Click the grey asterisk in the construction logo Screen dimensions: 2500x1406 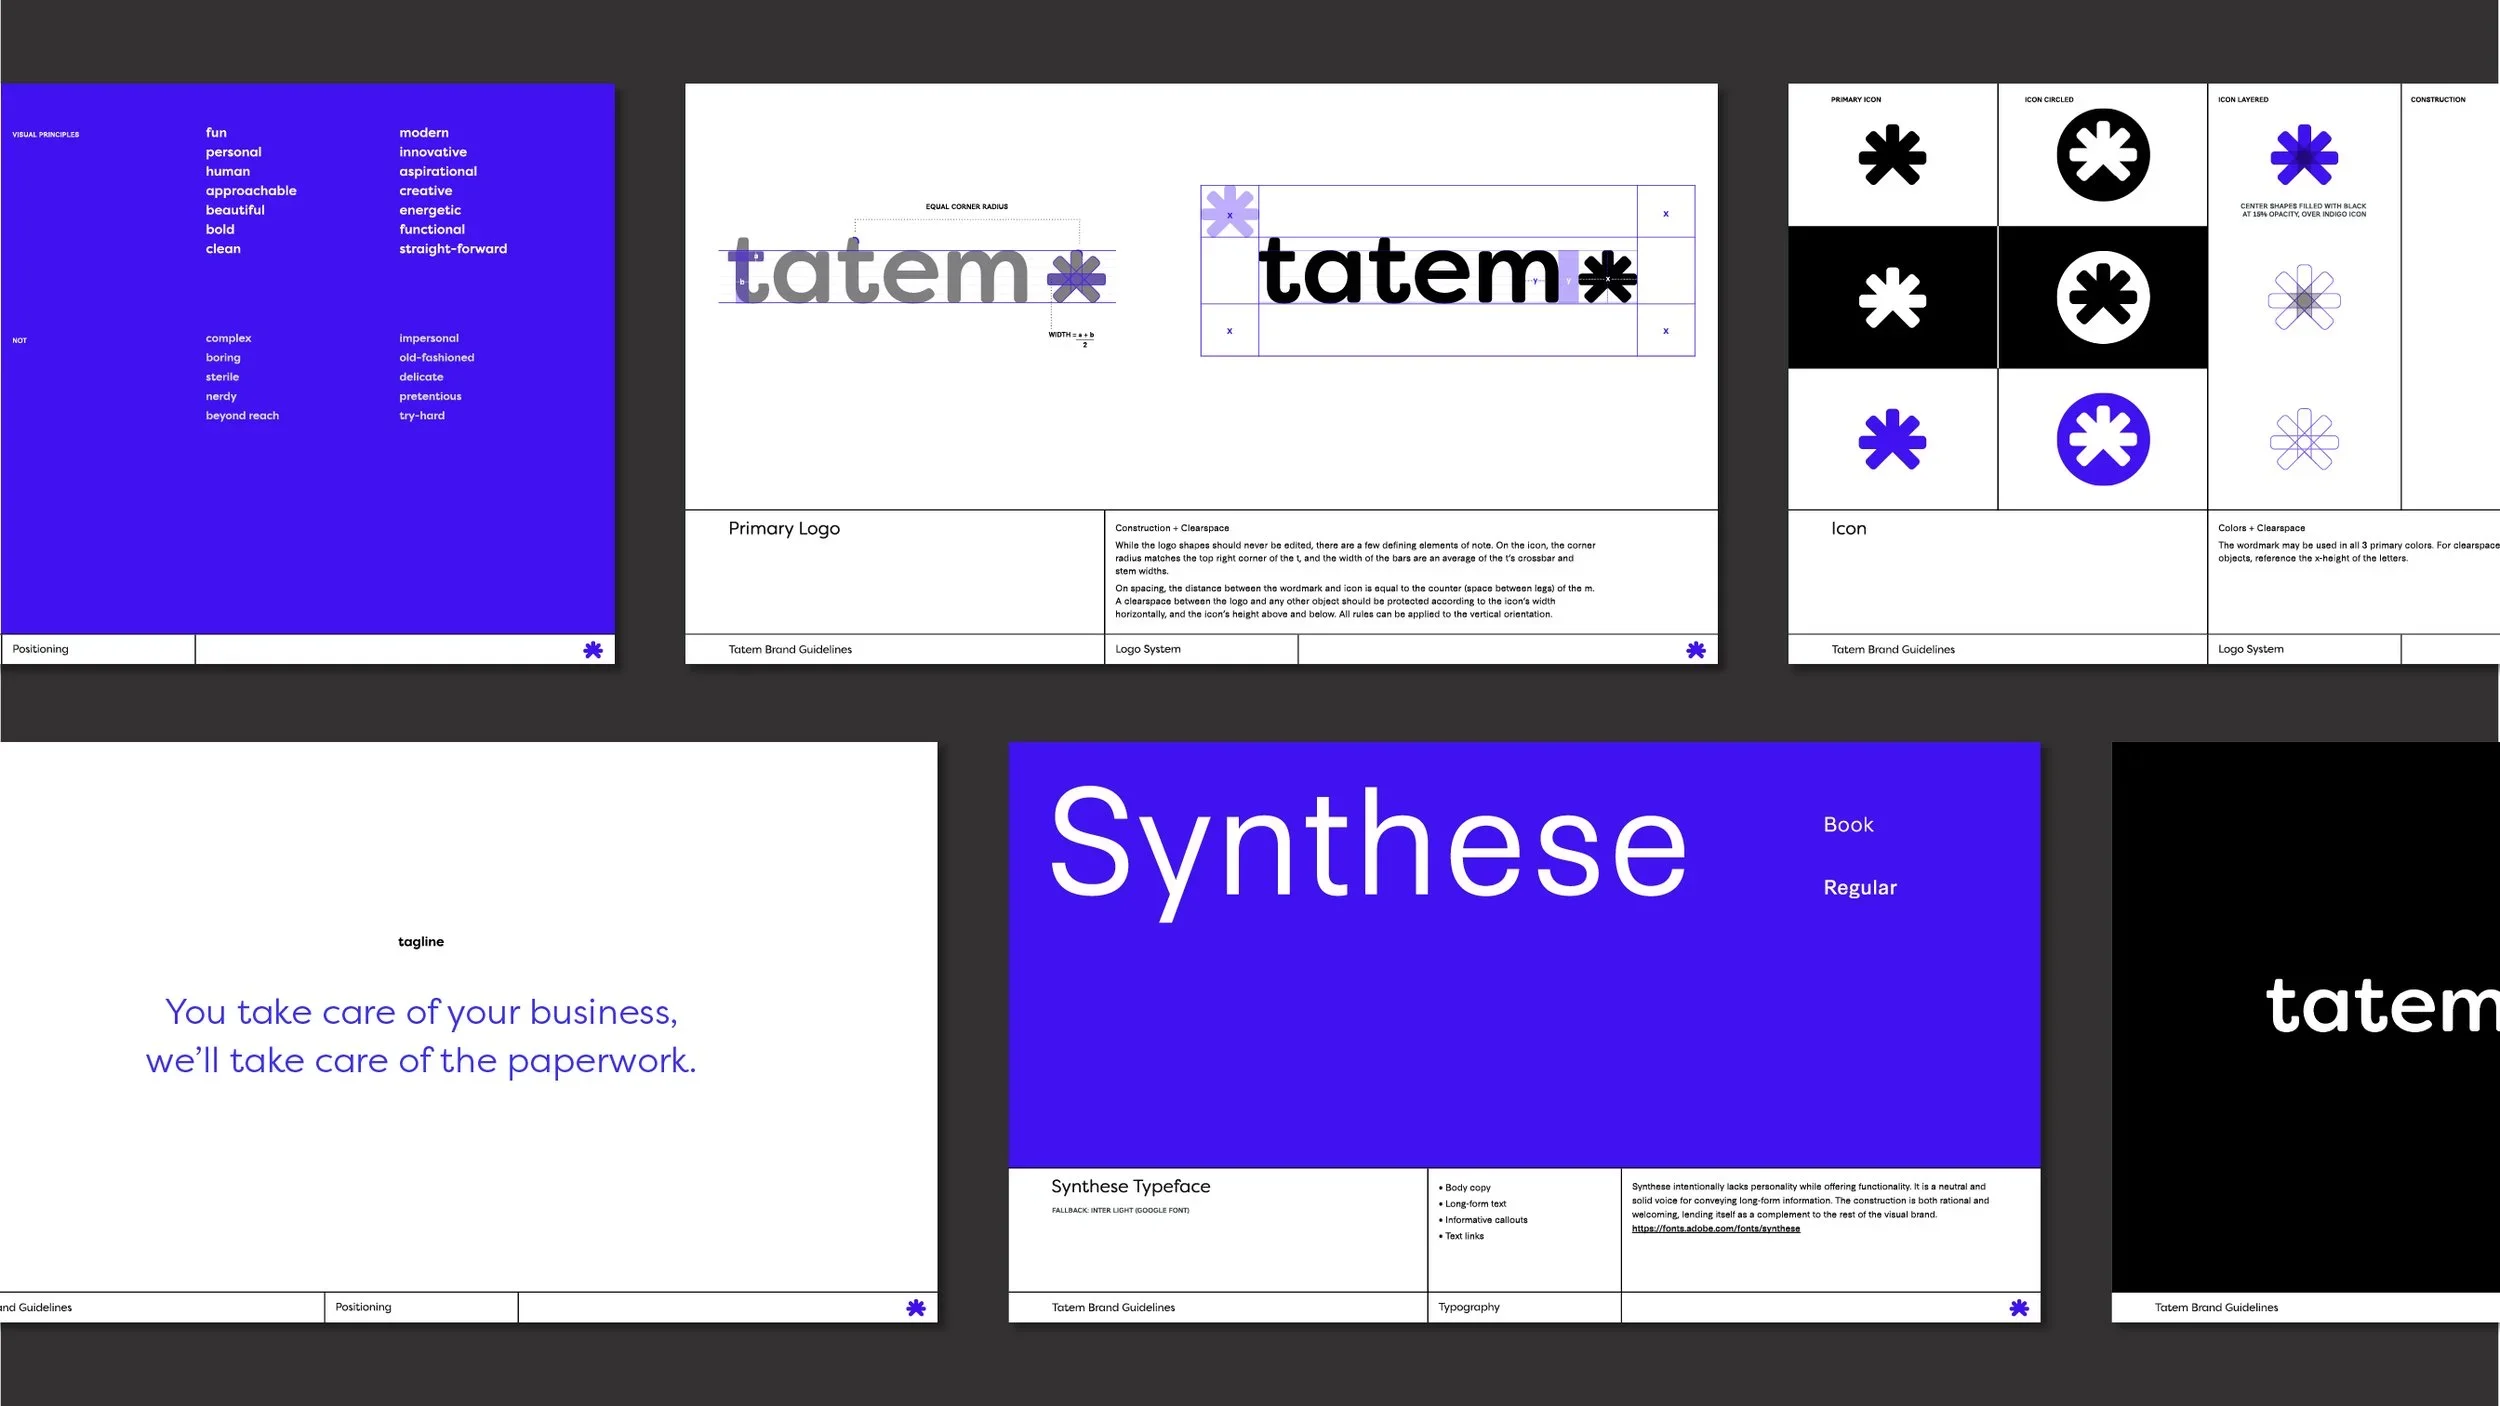(x=1077, y=277)
